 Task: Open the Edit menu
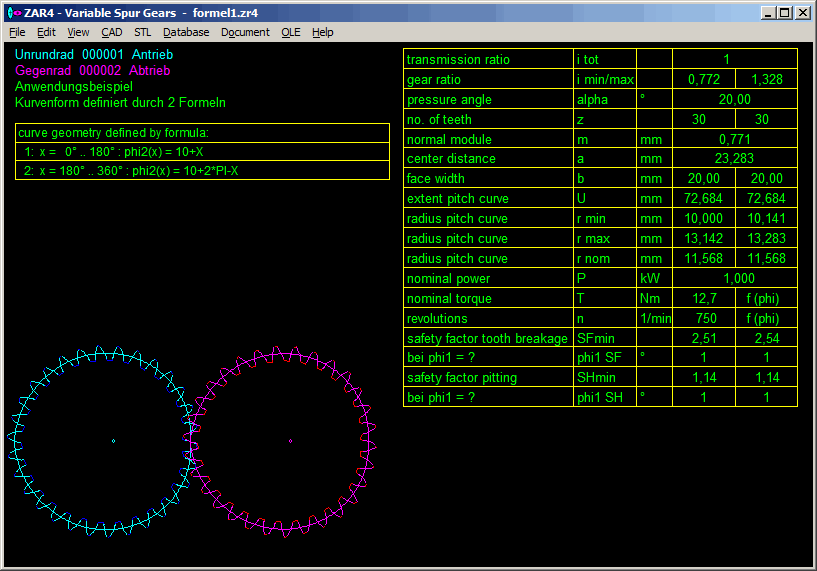pyautogui.click(x=46, y=32)
